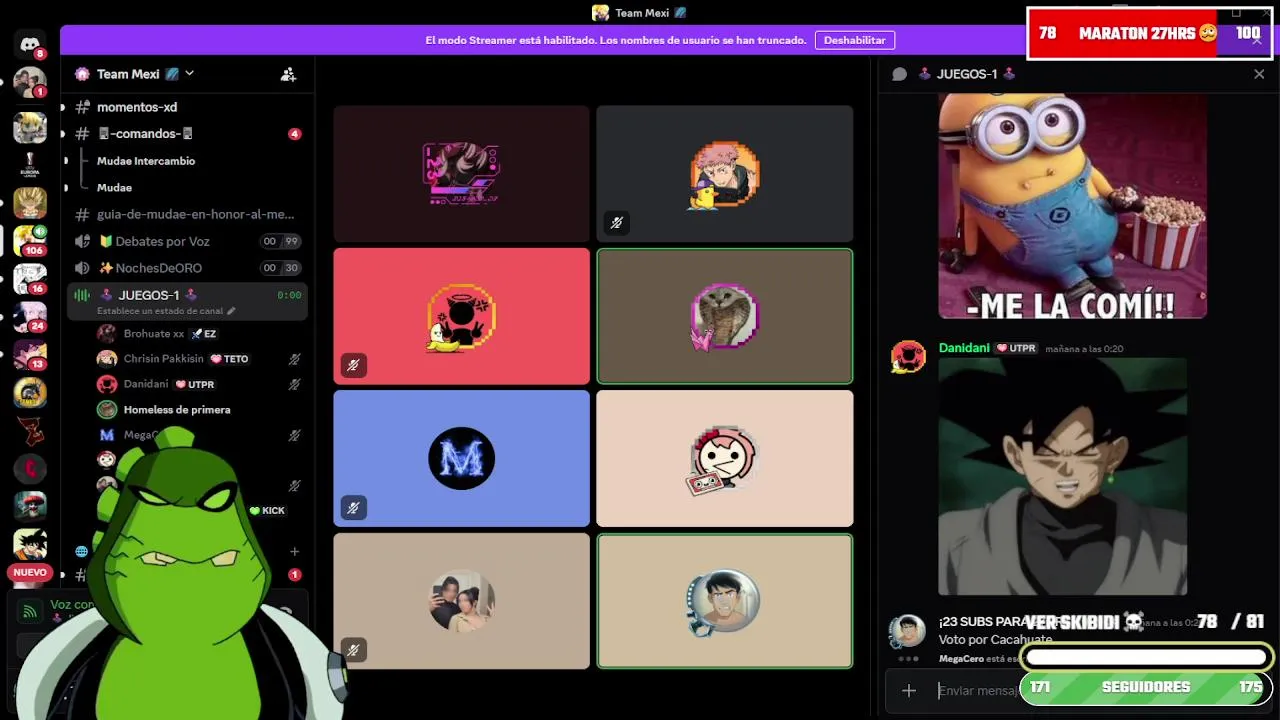Collapse category arrow beside -comandos- channel

(x=63, y=134)
